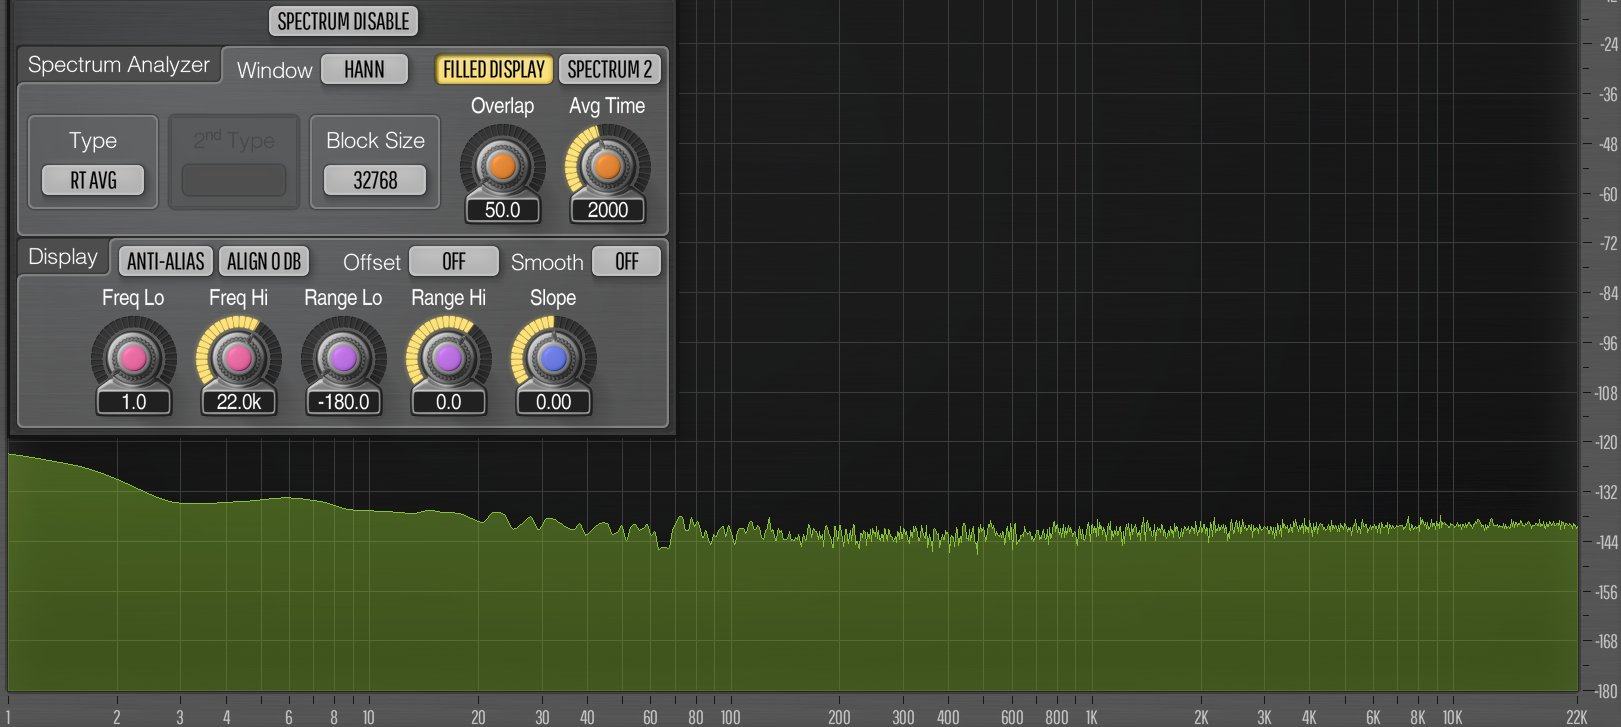Click the Freq Lo pink knob
The width and height of the screenshot is (1621, 727).
pos(133,358)
